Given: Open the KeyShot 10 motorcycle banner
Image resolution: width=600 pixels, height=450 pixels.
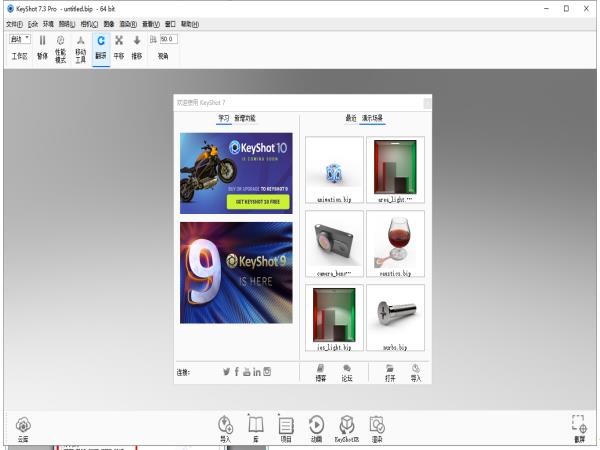Looking at the screenshot, I should (236, 173).
